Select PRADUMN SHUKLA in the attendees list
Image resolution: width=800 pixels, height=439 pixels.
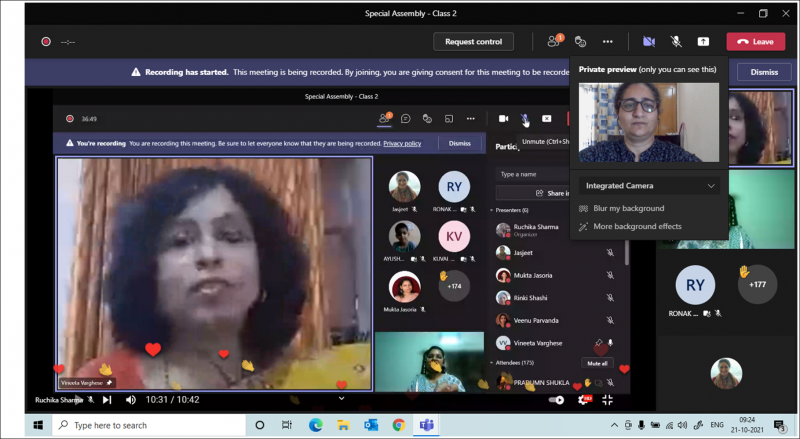click(x=541, y=382)
